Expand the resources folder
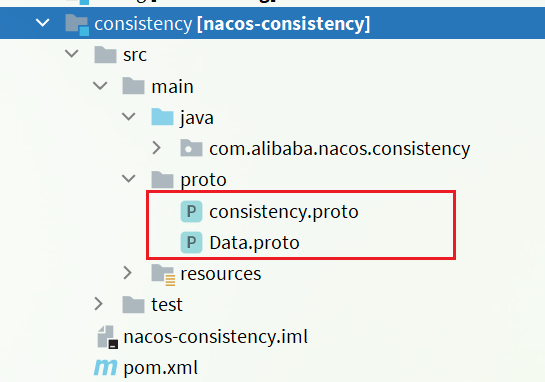545x382 pixels. (128, 273)
